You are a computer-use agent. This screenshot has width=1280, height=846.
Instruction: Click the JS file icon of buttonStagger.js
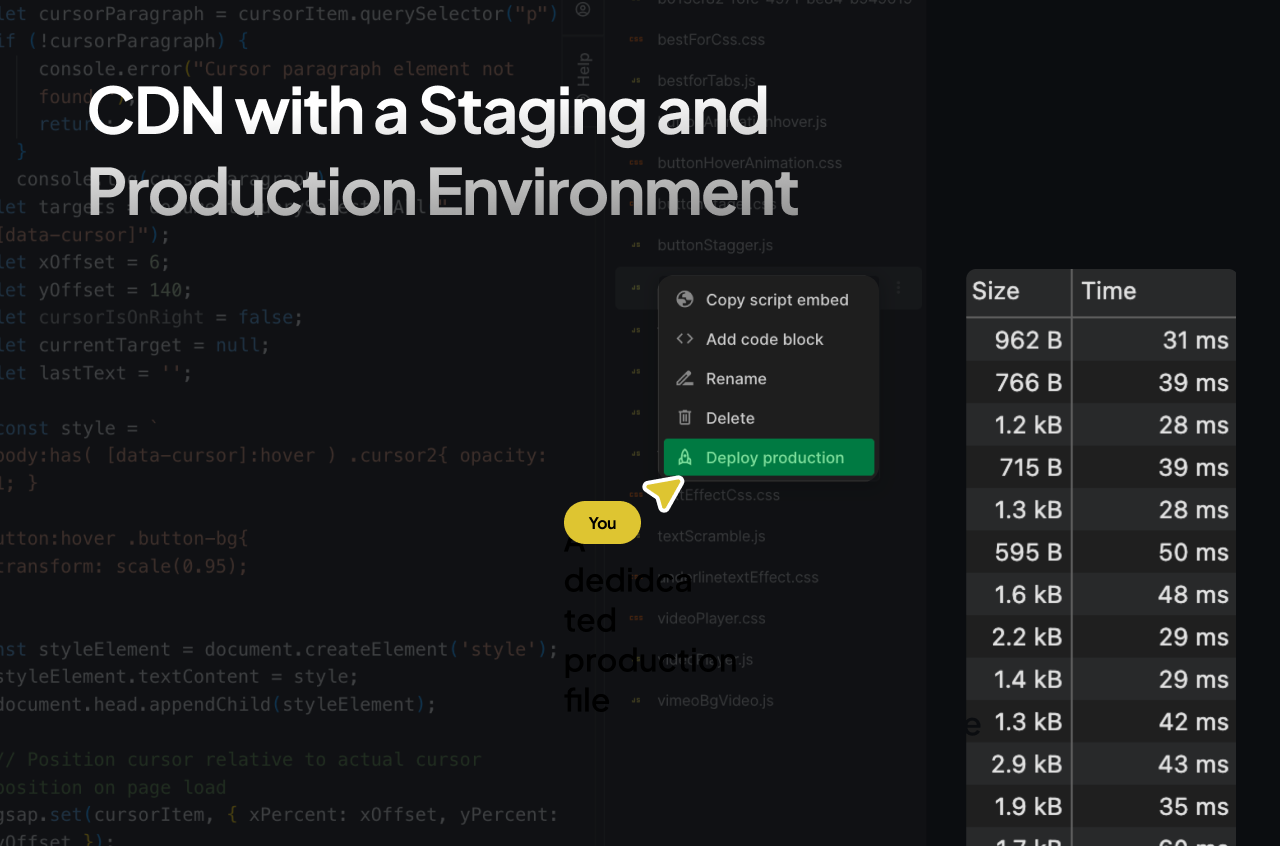coord(636,245)
